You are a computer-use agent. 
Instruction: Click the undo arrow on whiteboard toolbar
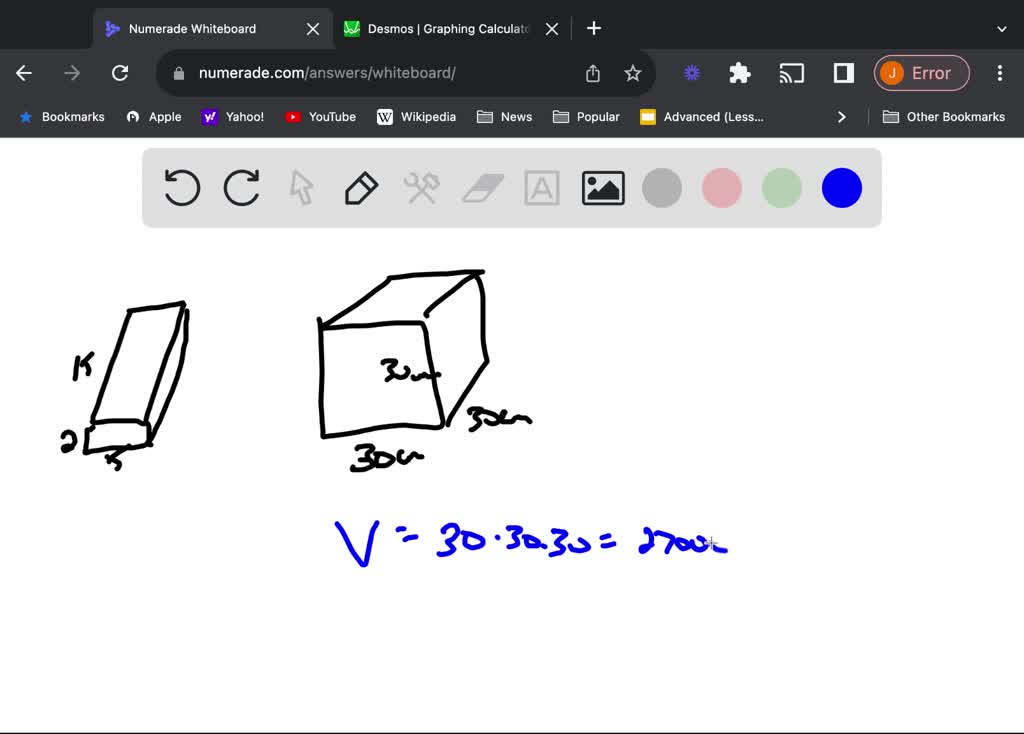tap(182, 188)
